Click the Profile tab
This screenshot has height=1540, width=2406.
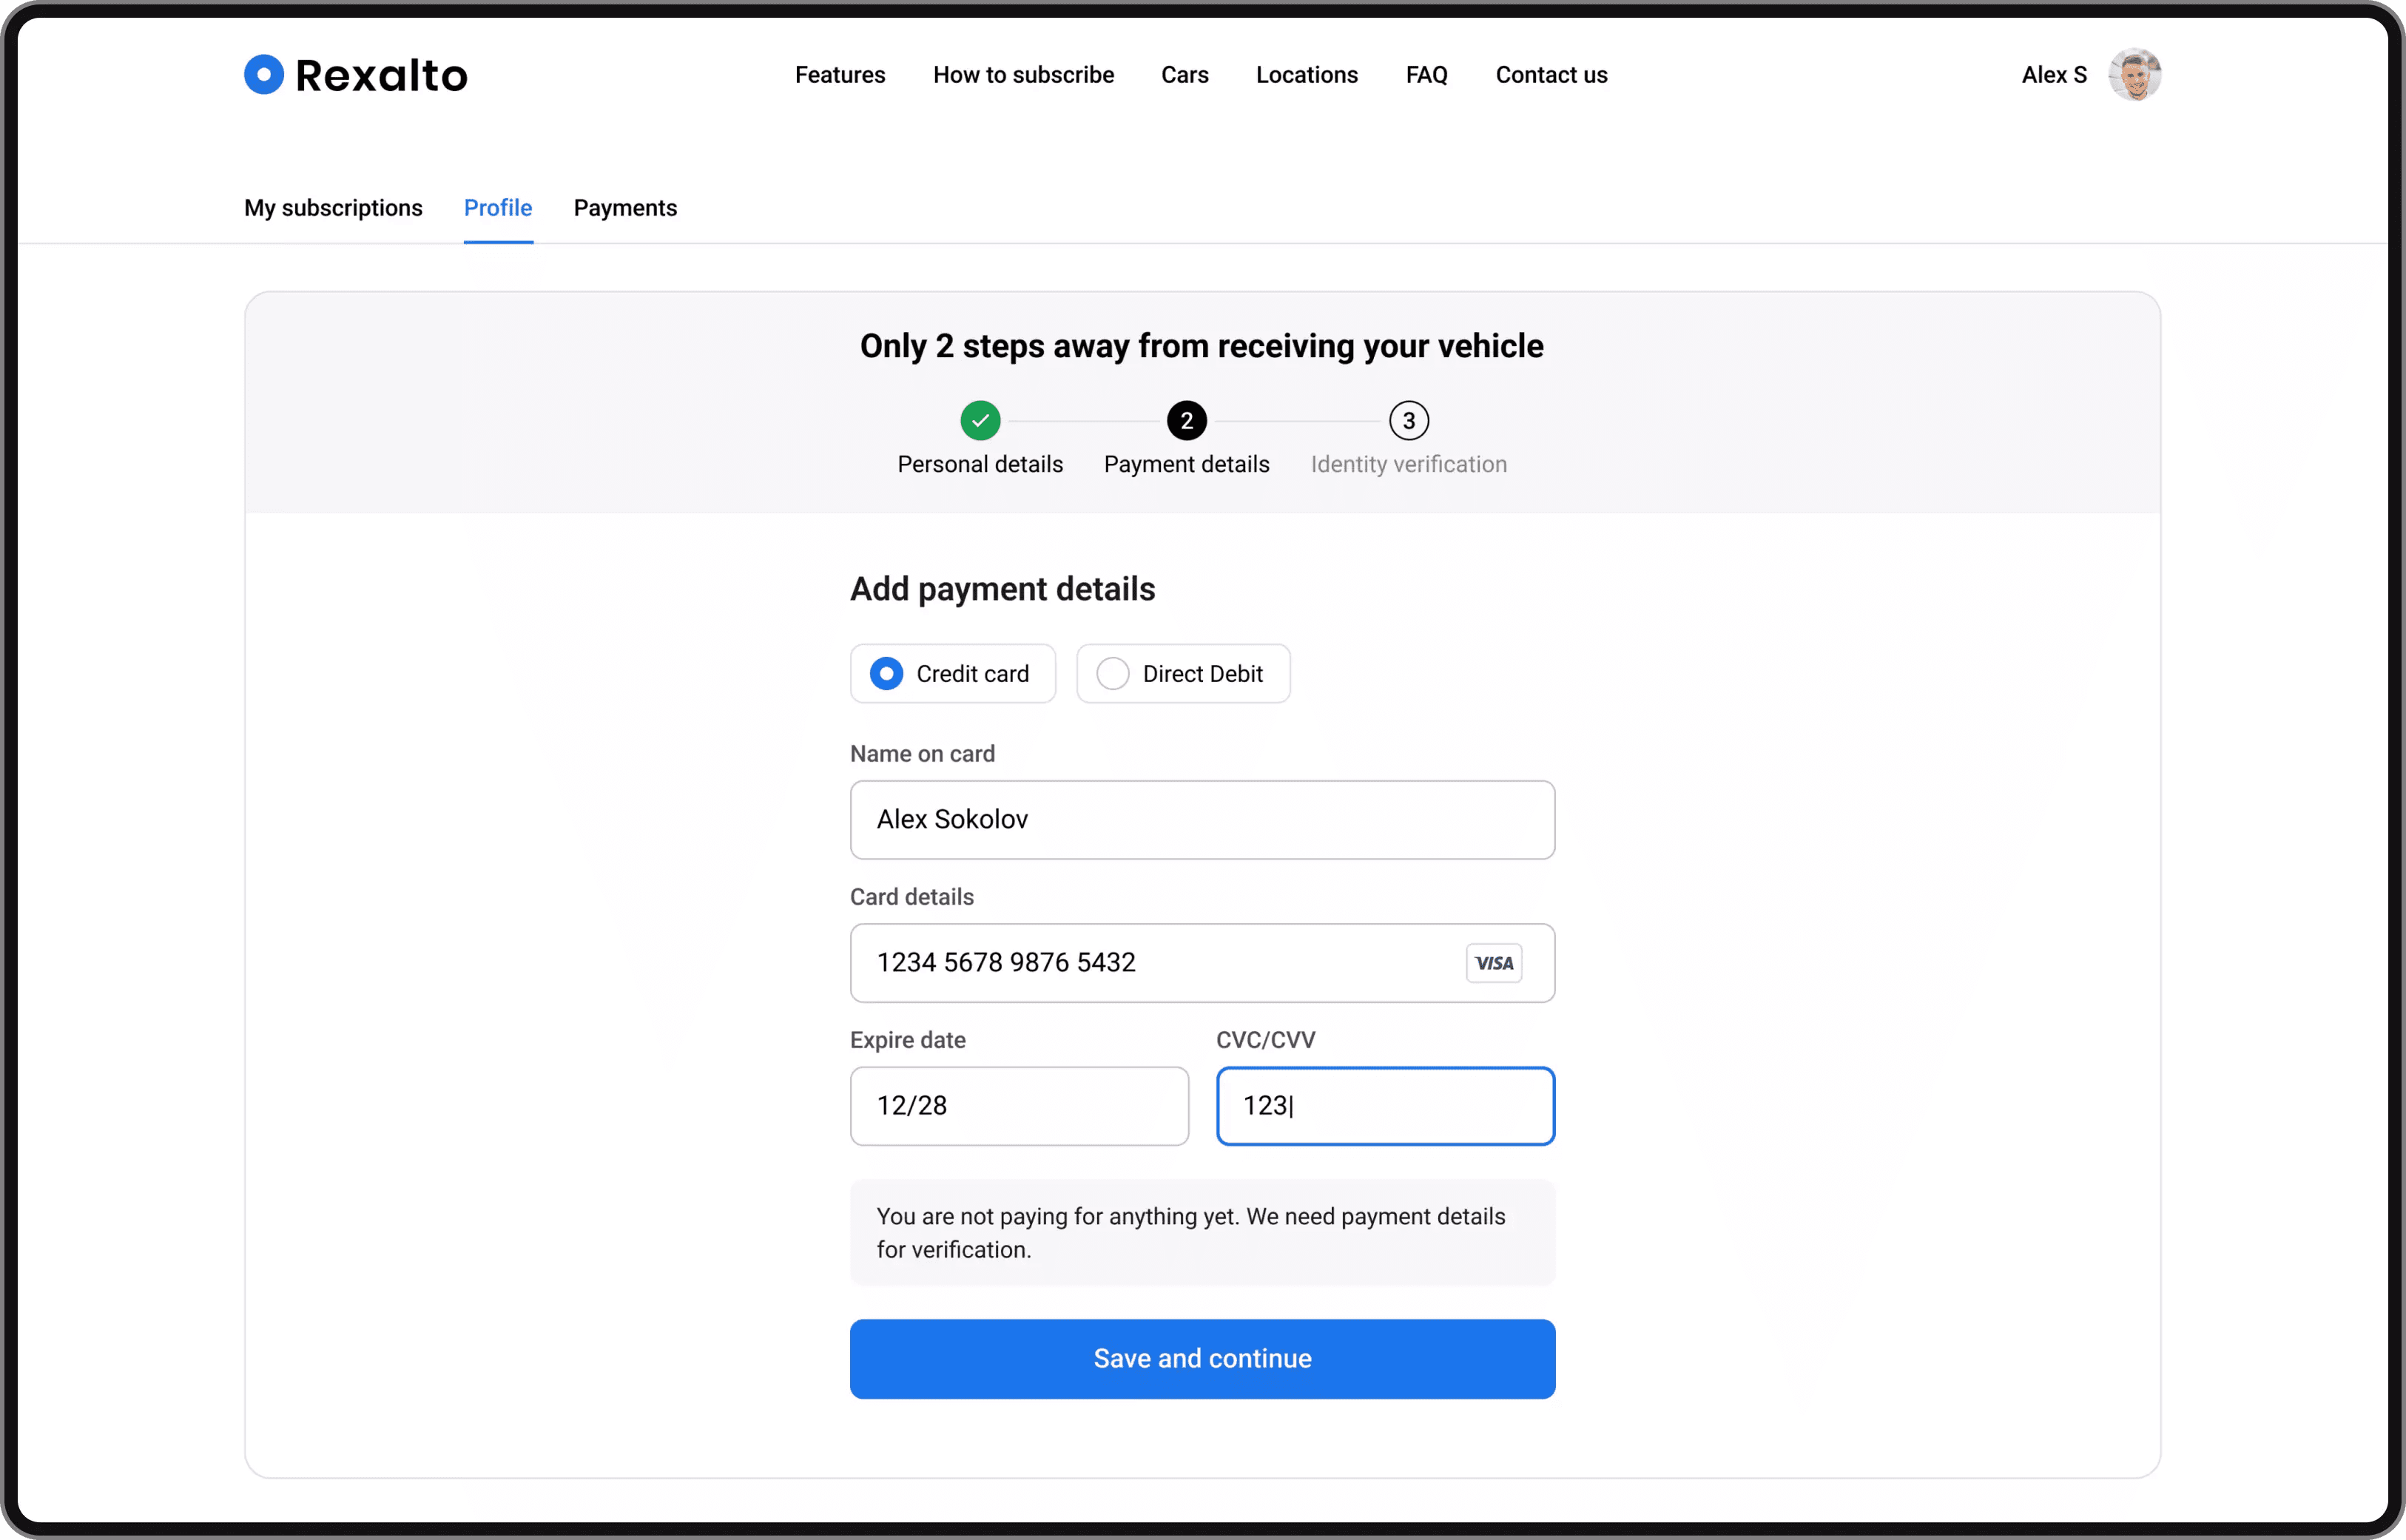pos(498,208)
